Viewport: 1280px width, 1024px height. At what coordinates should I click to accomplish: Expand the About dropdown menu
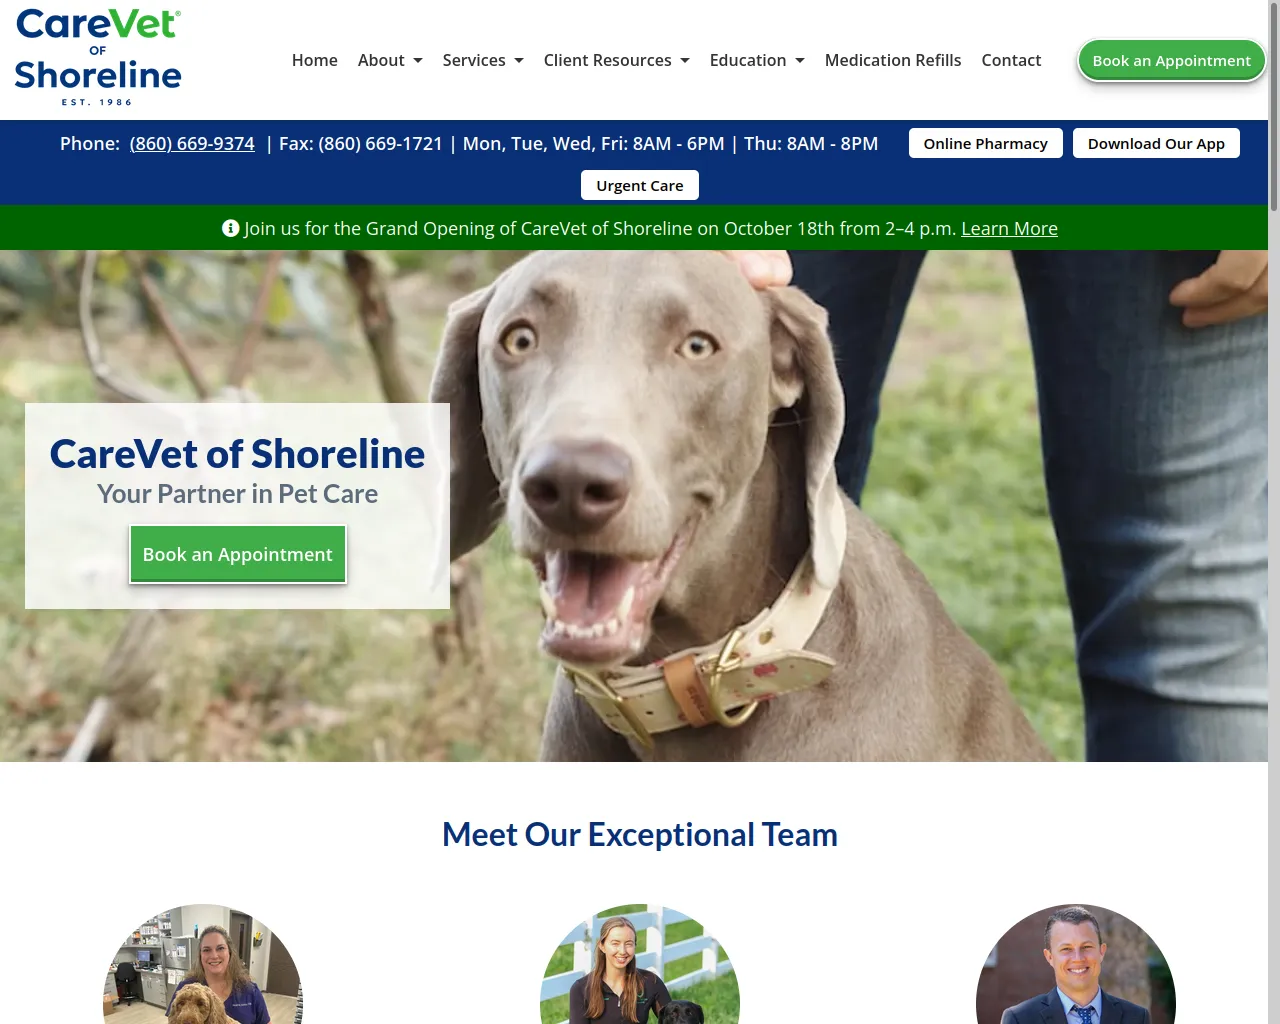(390, 60)
